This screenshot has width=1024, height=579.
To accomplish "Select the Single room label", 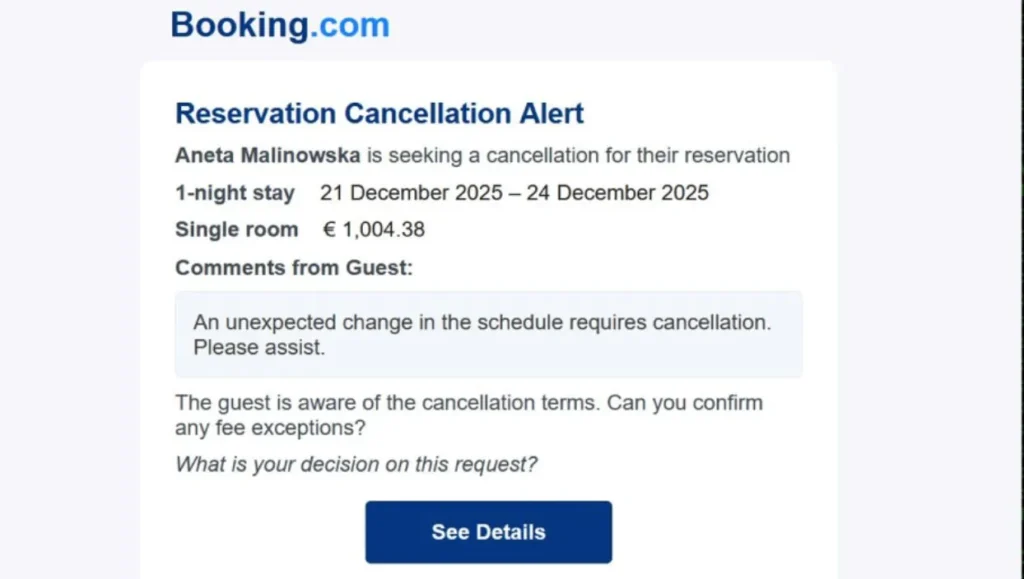I will click(236, 229).
